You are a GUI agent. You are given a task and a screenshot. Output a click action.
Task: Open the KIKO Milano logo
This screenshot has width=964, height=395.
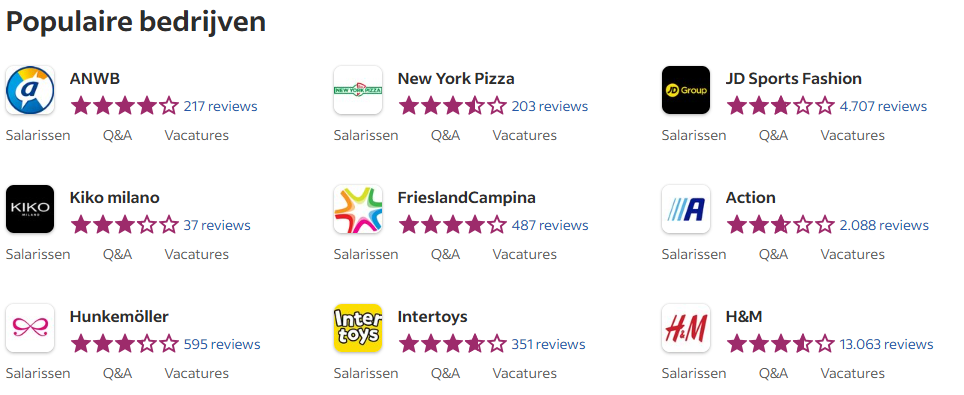30,209
